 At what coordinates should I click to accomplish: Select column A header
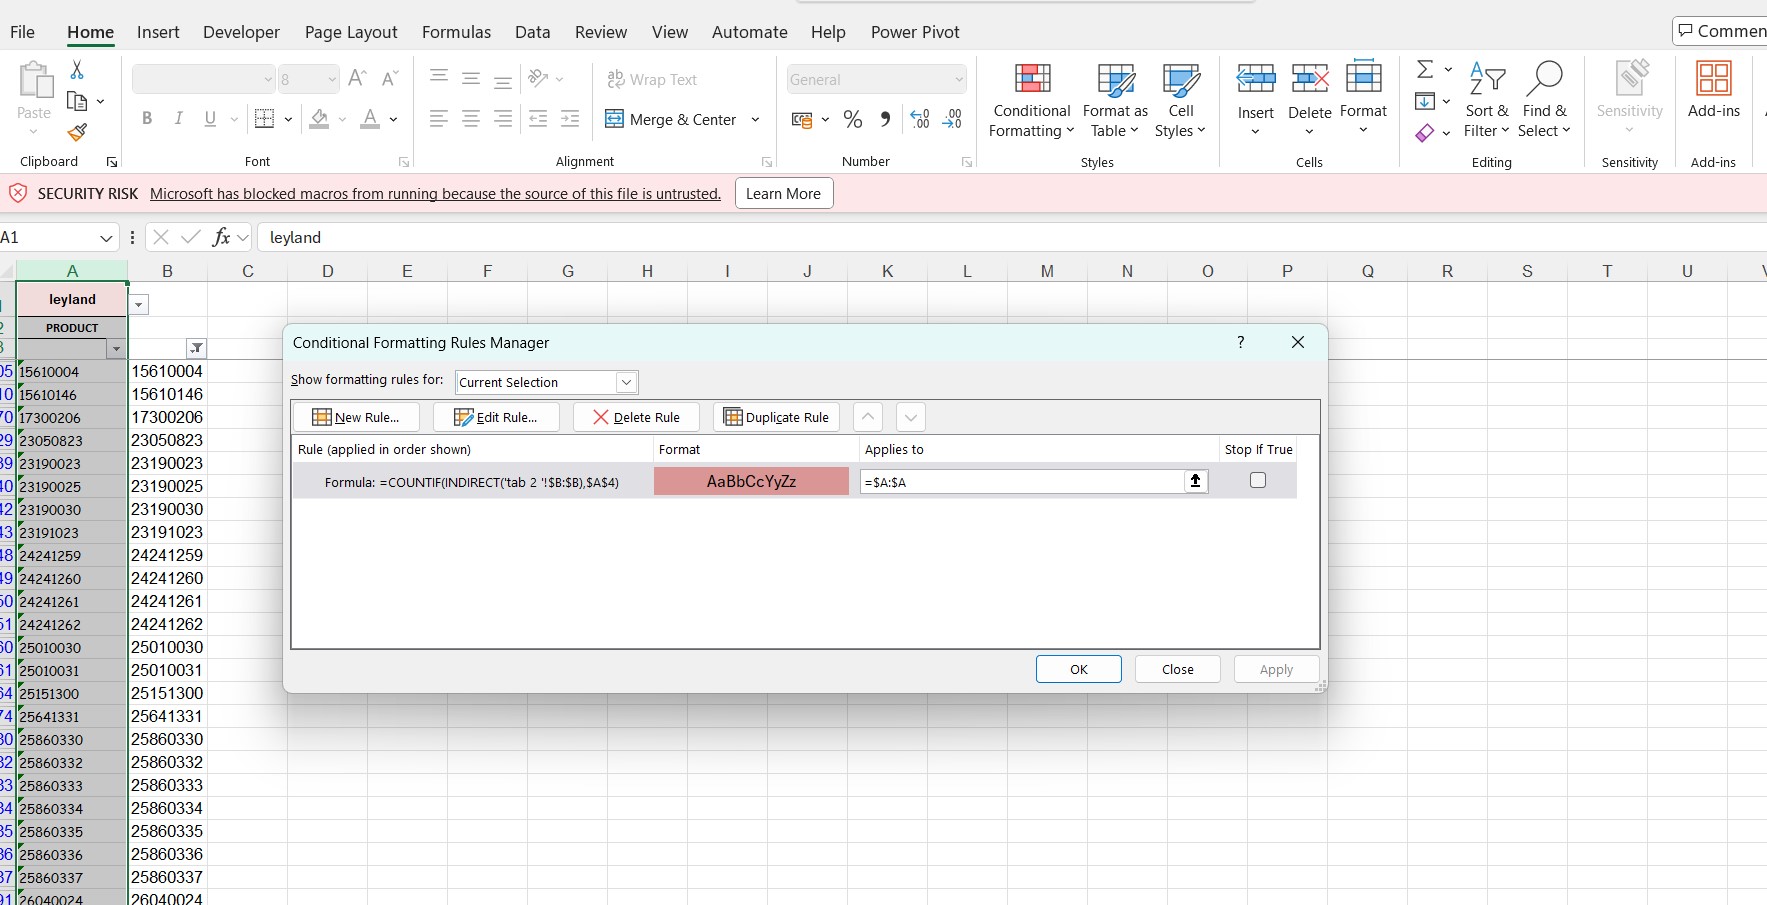coord(72,271)
